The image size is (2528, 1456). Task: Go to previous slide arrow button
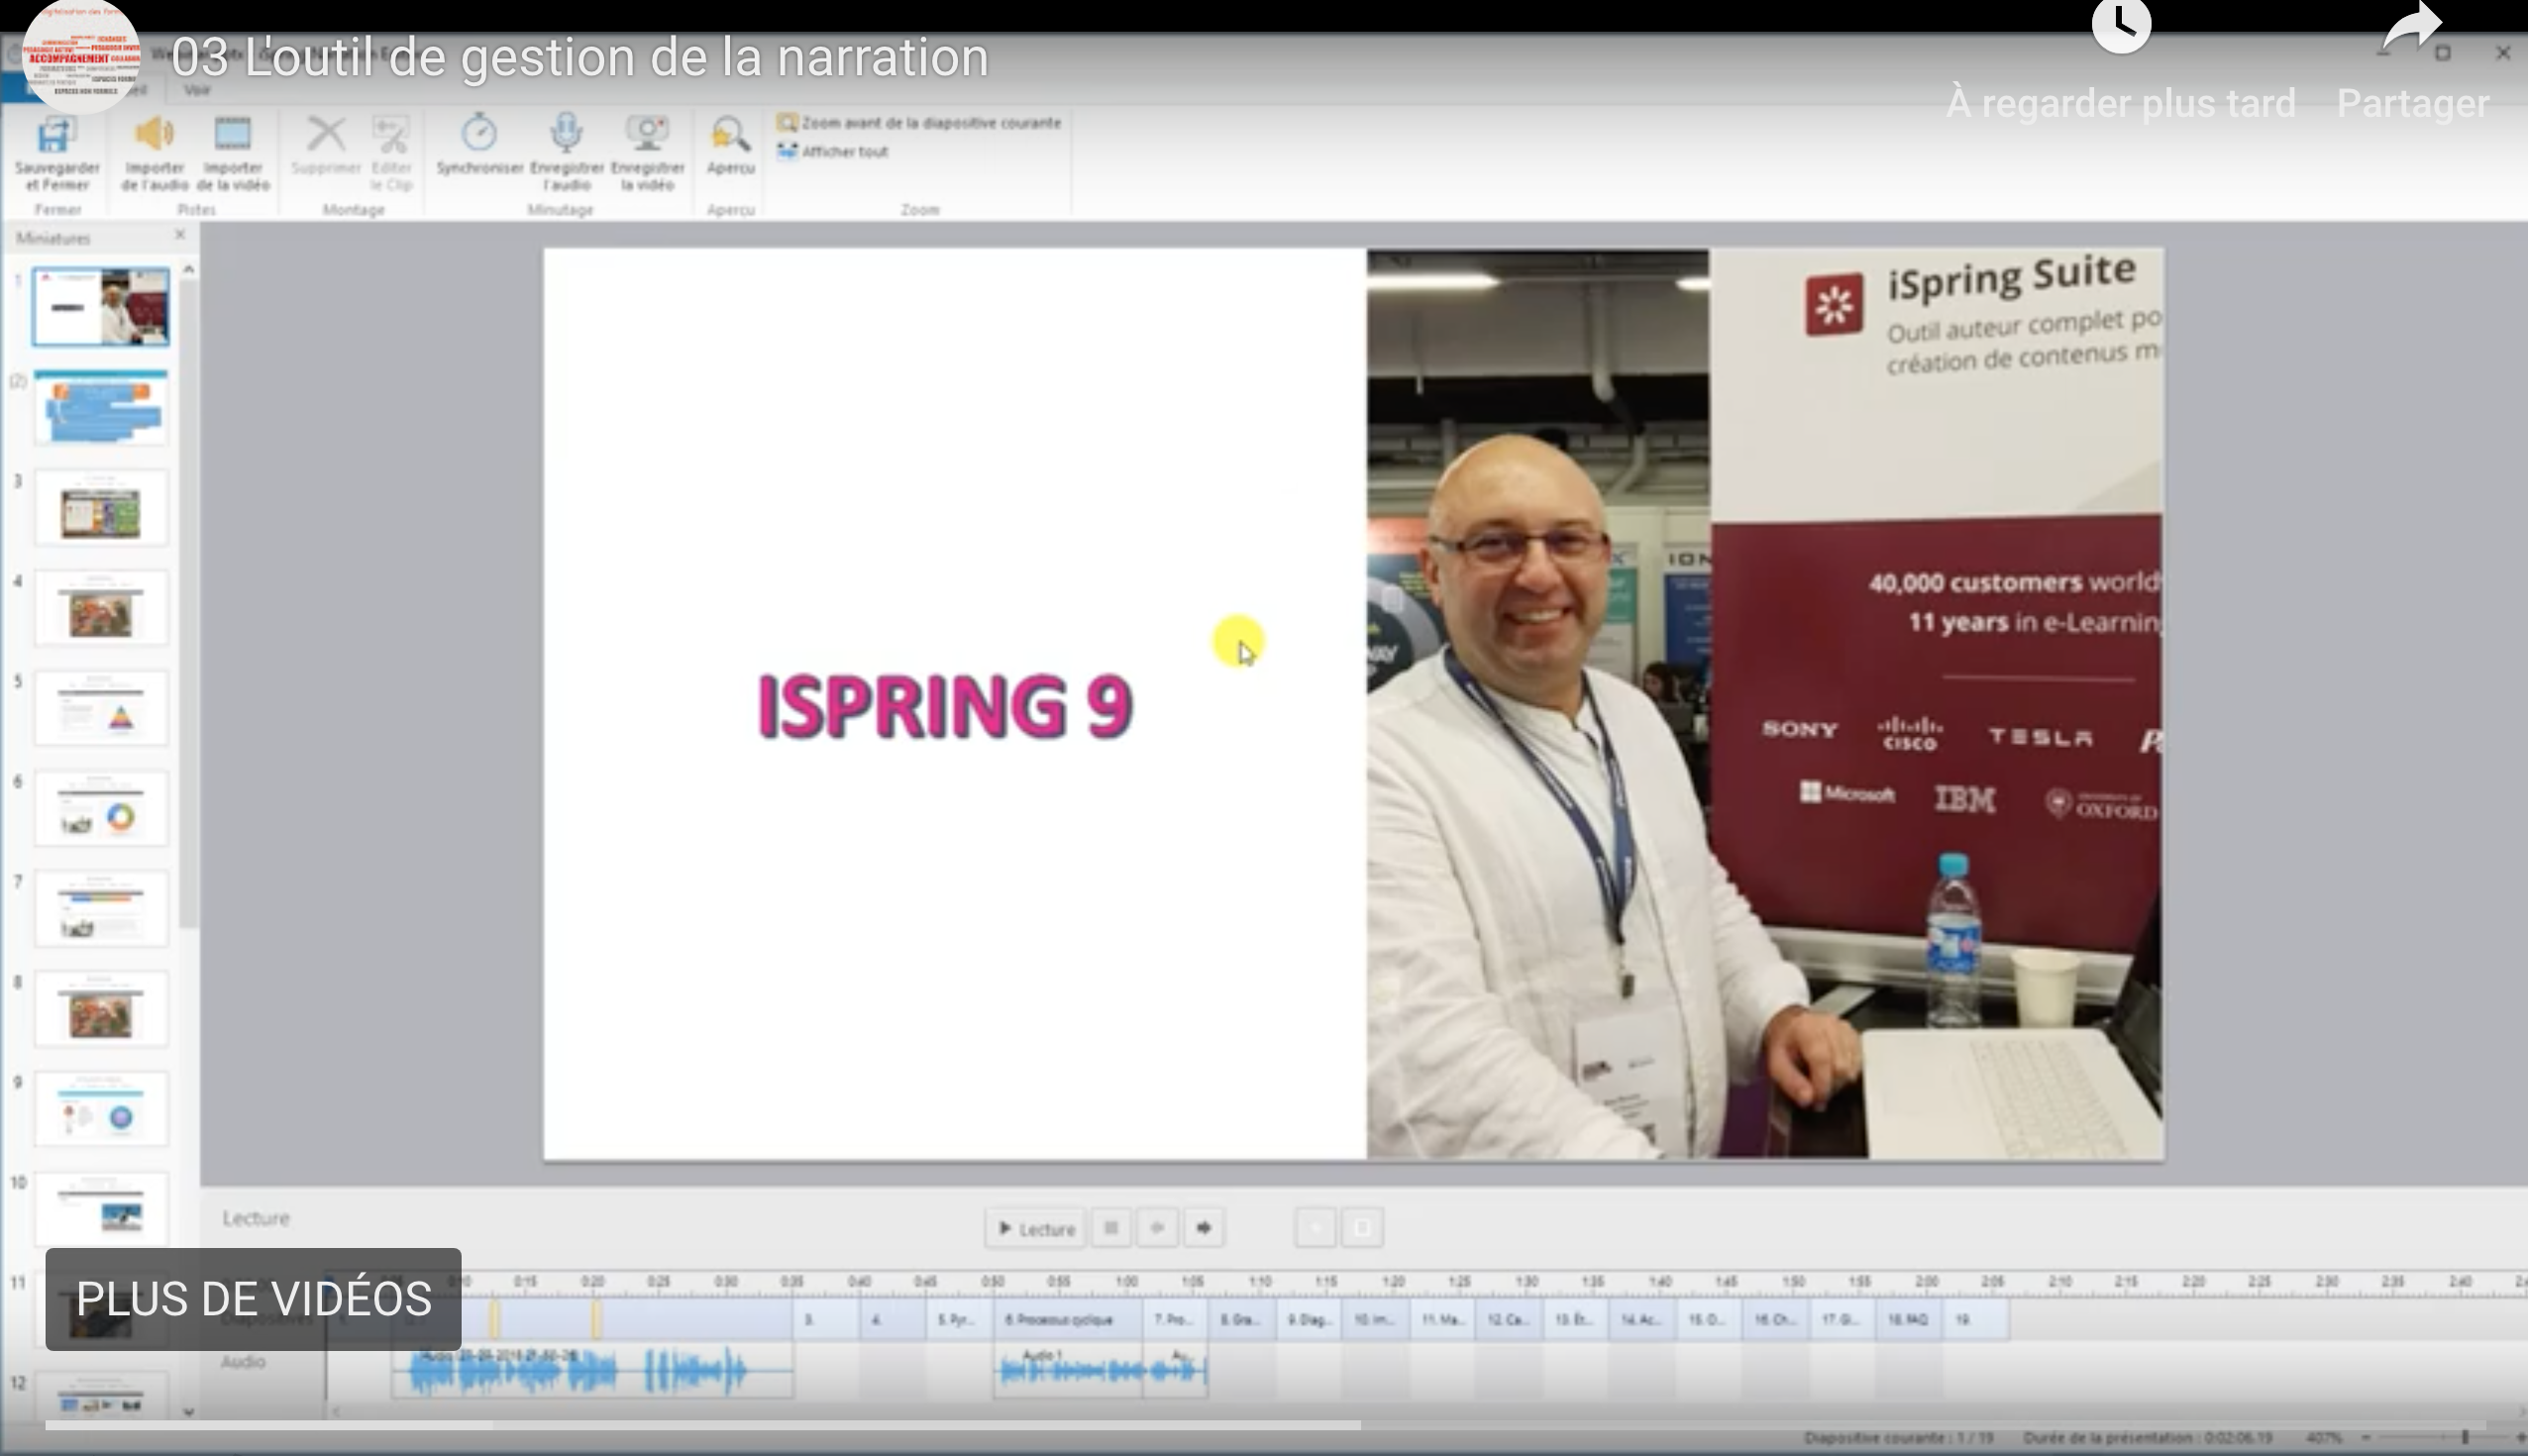pyautogui.click(x=1157, y=1228)
